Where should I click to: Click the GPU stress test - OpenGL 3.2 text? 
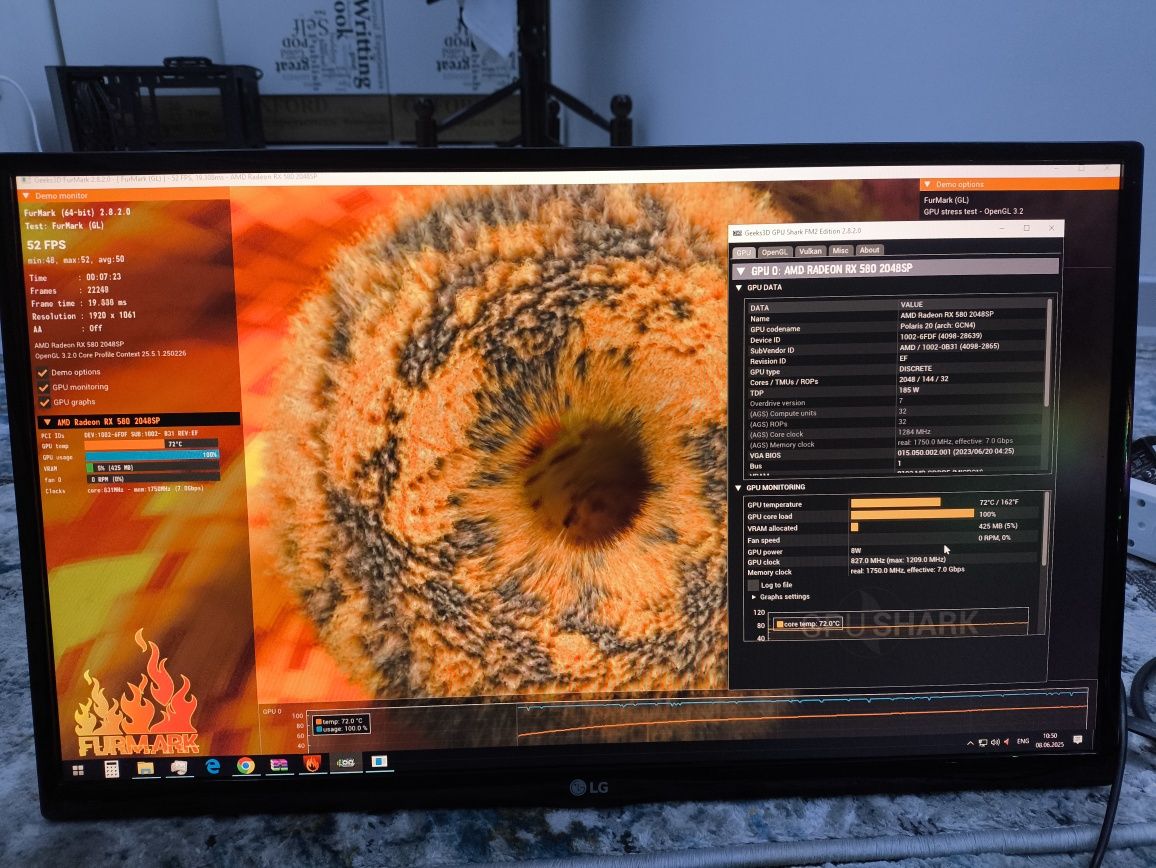coord(971,212)
